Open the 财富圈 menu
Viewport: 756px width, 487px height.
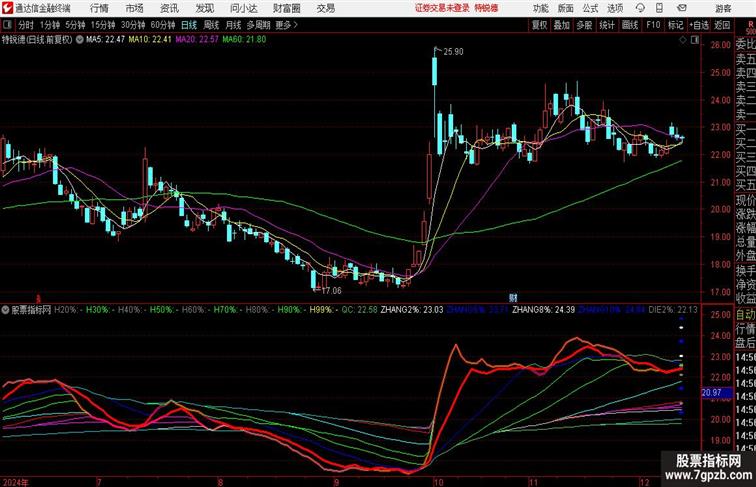(286, 8)
